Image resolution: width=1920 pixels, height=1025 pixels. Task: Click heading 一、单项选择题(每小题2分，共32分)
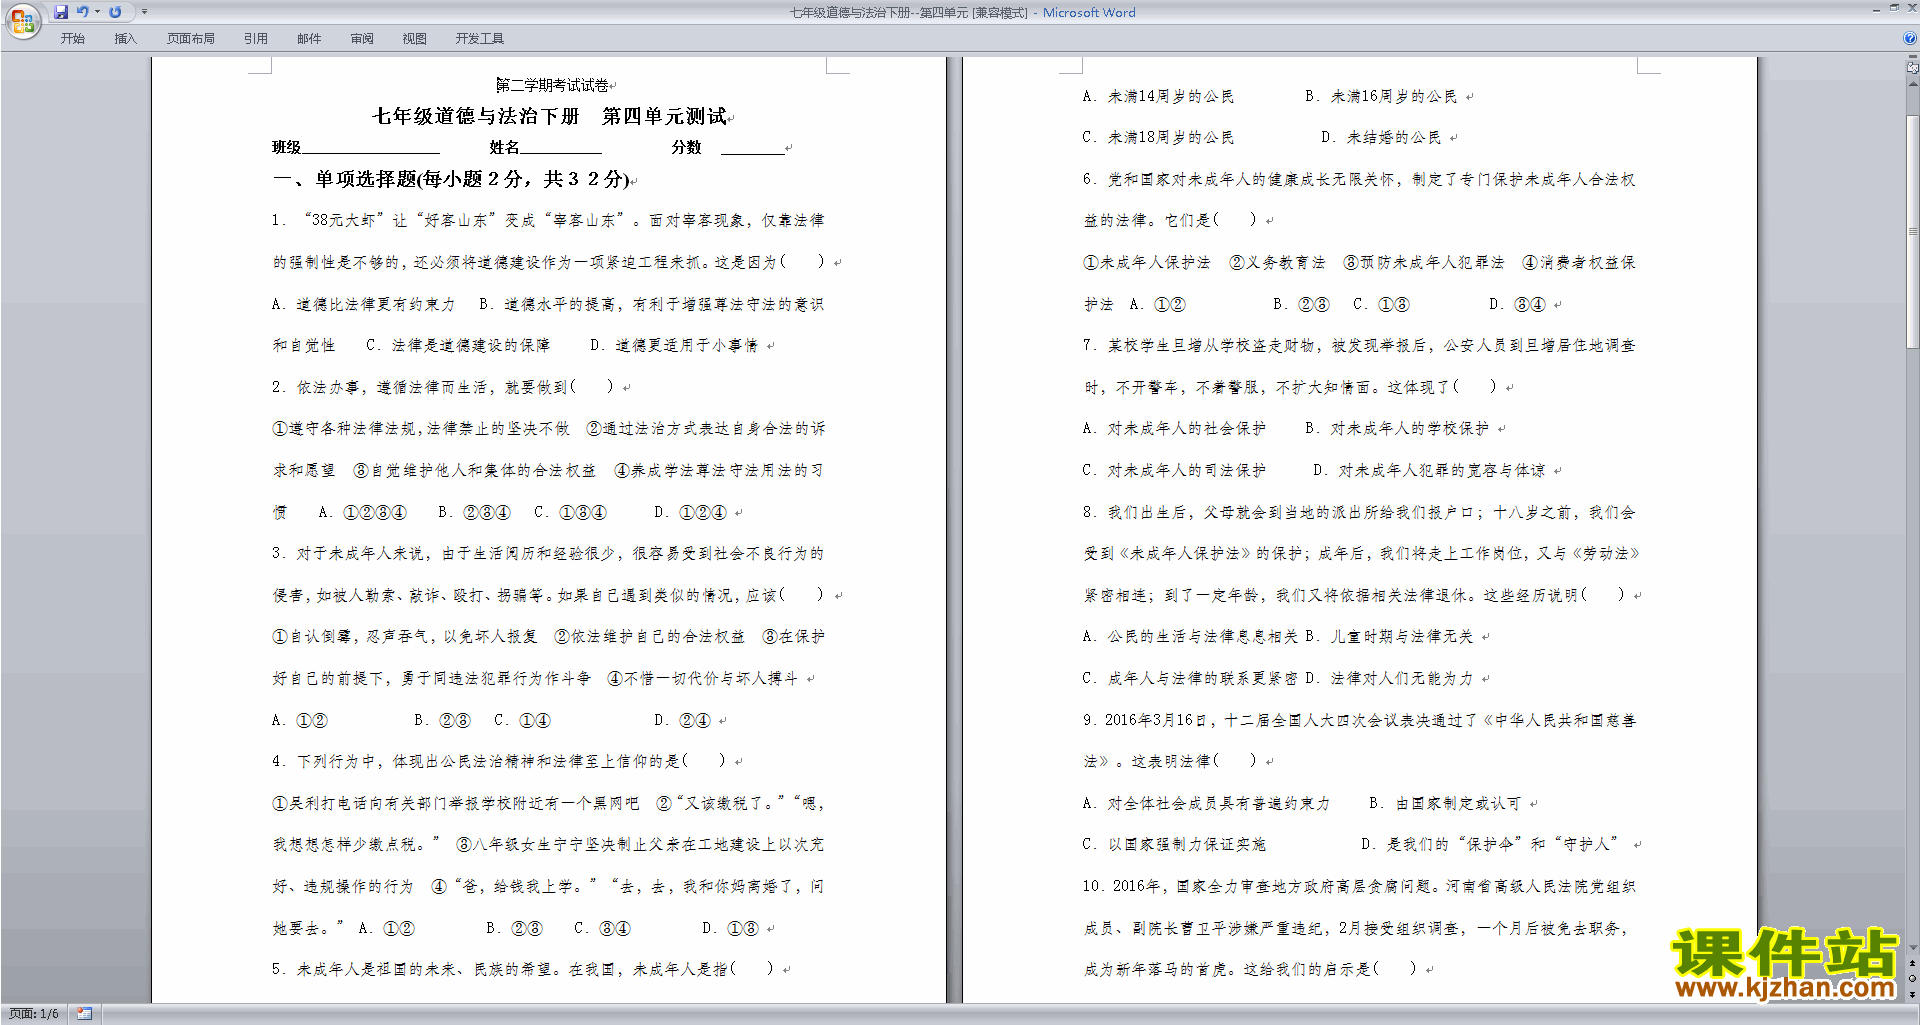(x=451, y=179)
